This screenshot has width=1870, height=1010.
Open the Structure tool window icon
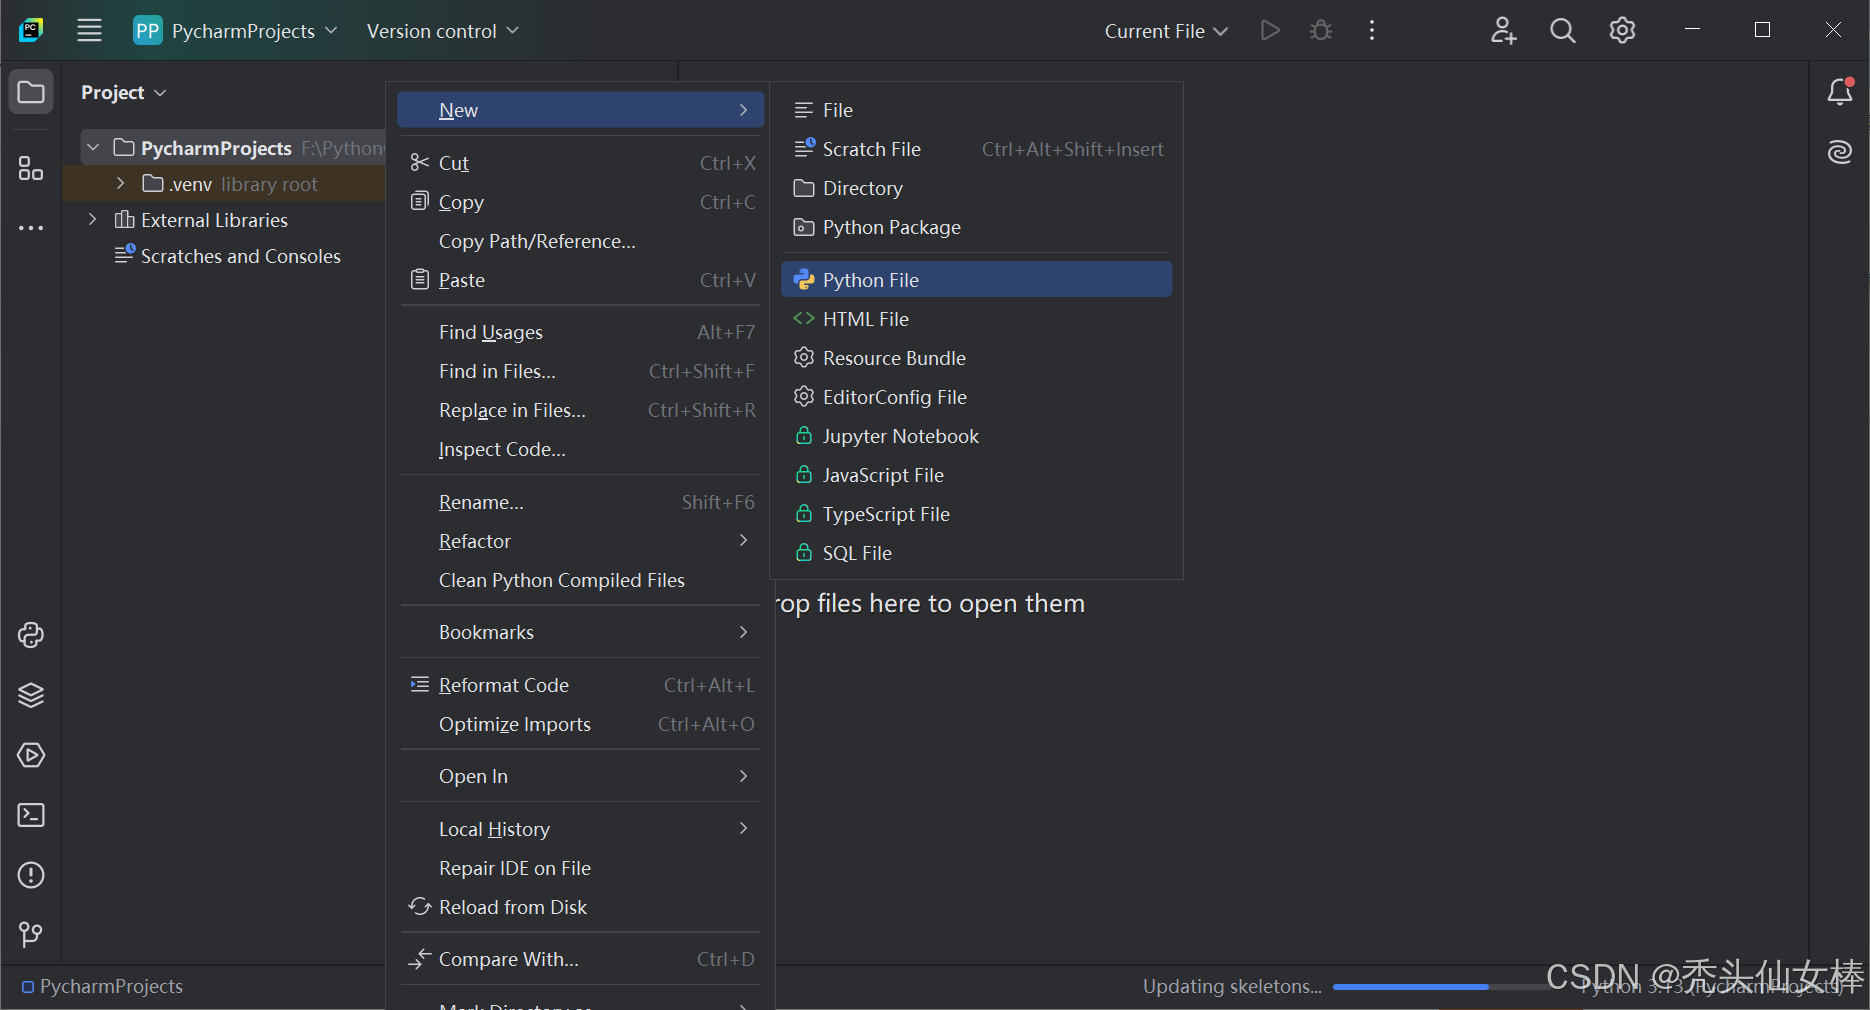click(31, 168)
